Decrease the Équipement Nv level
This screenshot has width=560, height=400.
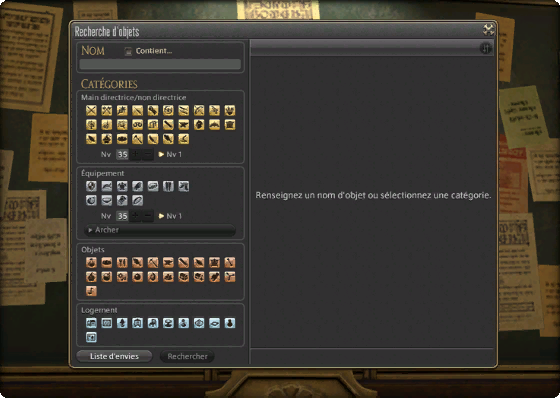[x=148, y=216]
